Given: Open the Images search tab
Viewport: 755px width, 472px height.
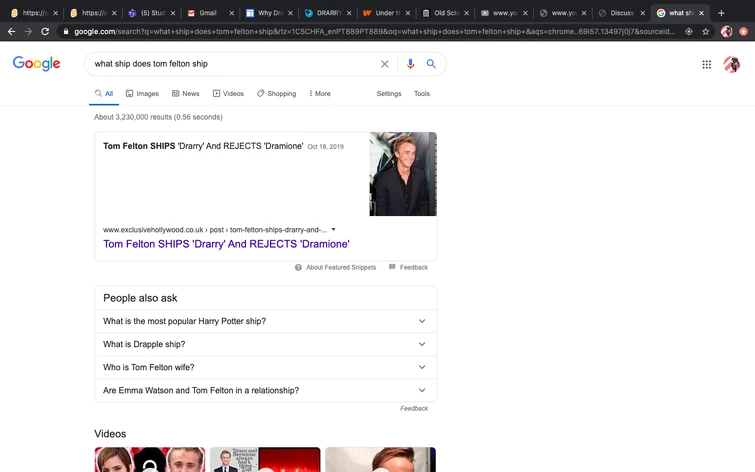Looking at the screenshot, I should (x=142, y=93).
